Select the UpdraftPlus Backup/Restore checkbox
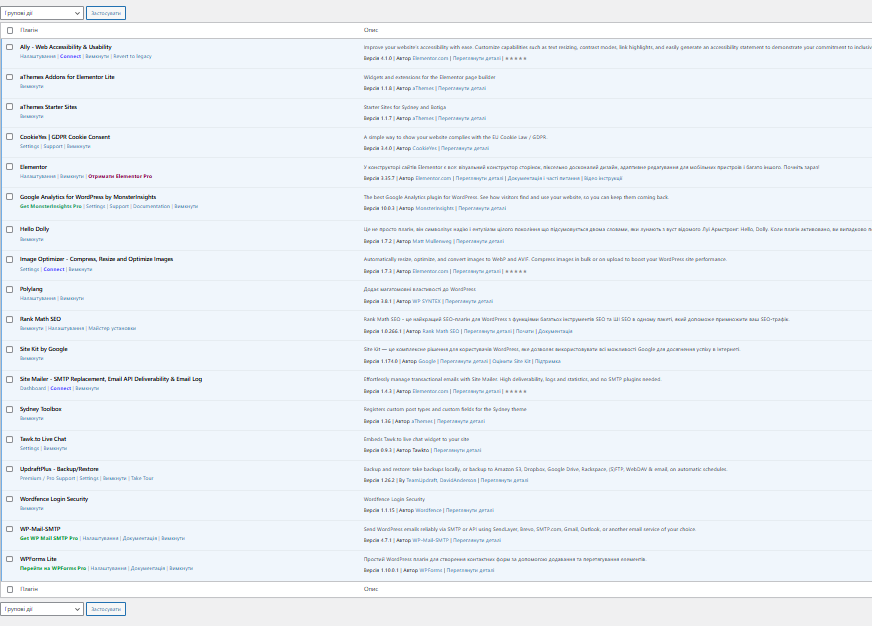 click(x=9, y=469)
